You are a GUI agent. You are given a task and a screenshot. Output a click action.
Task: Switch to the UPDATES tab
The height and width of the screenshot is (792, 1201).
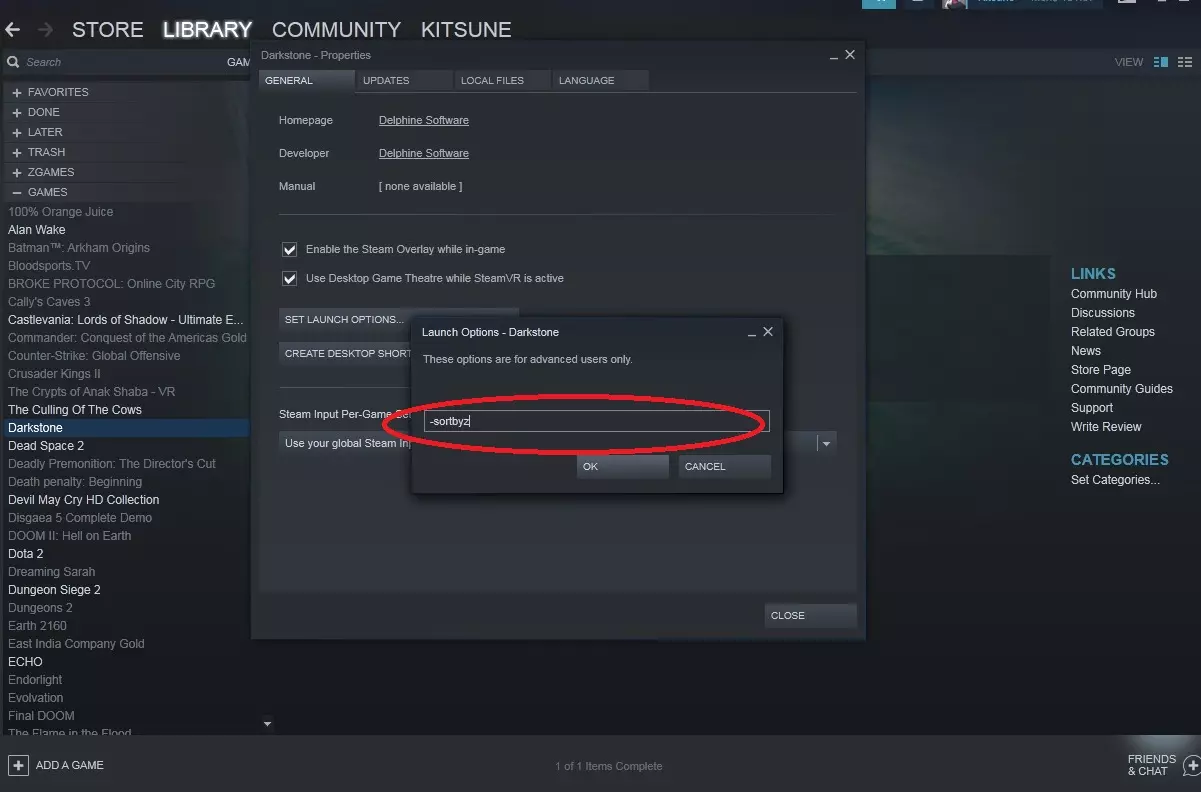[403, 80]
